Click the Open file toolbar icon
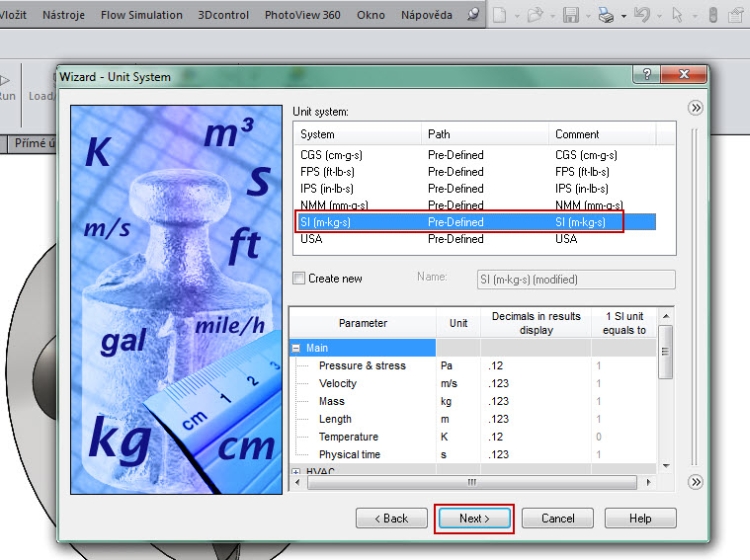This screenshot has width=750, height=560. coord(535,15)
